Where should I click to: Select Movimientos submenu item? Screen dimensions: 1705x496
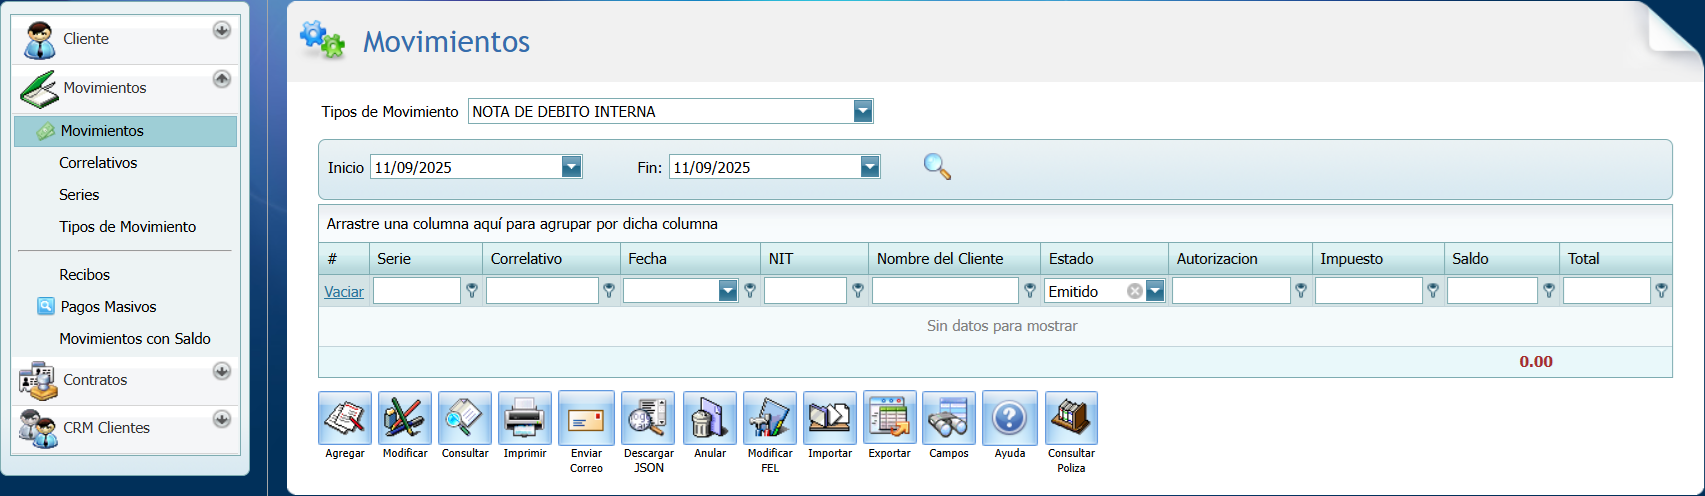click(125, 131)
